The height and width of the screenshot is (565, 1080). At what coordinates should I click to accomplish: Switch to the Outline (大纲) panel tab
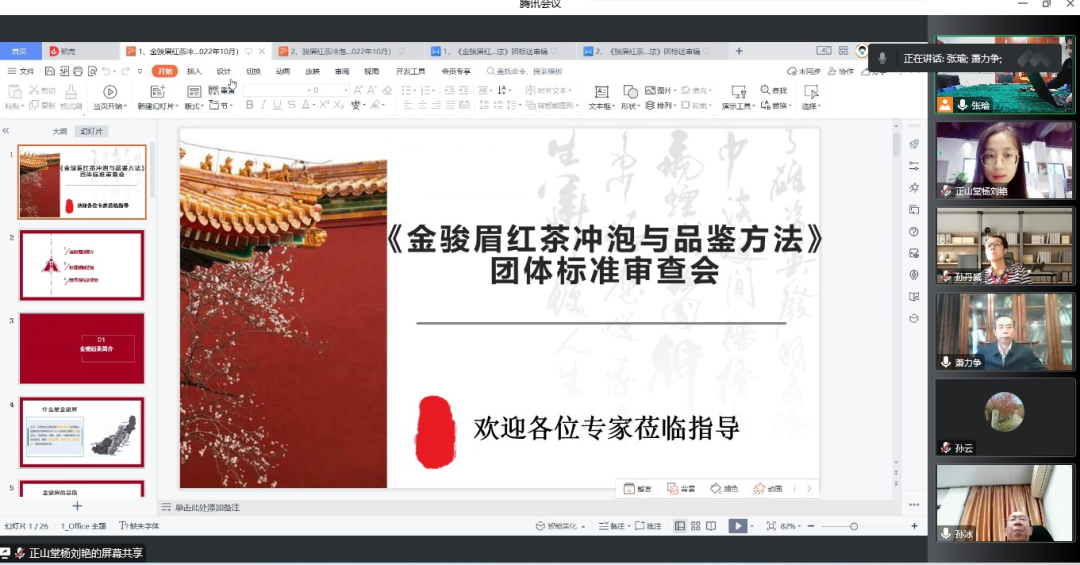pos(60,131)
